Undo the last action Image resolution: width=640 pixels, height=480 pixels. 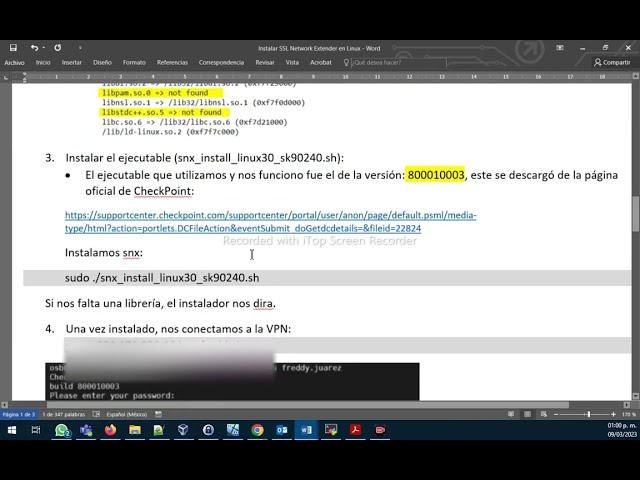coord(34,48)
